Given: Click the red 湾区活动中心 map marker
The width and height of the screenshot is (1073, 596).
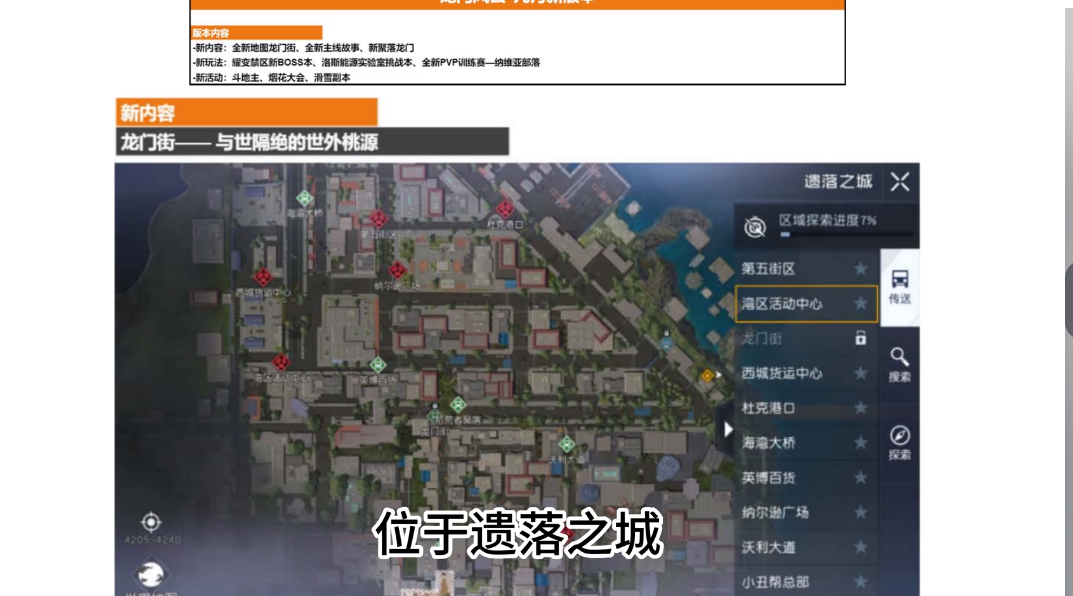Looking at the screenshot, I should [x=281, y=362].
